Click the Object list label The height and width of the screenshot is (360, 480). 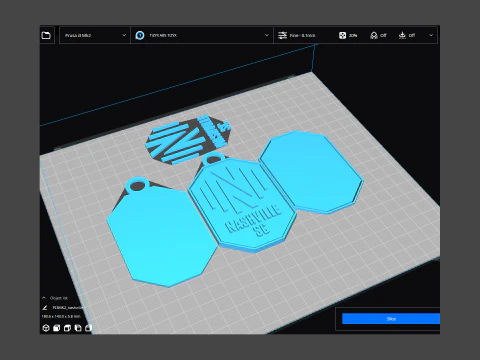click(x=59, y=298)
